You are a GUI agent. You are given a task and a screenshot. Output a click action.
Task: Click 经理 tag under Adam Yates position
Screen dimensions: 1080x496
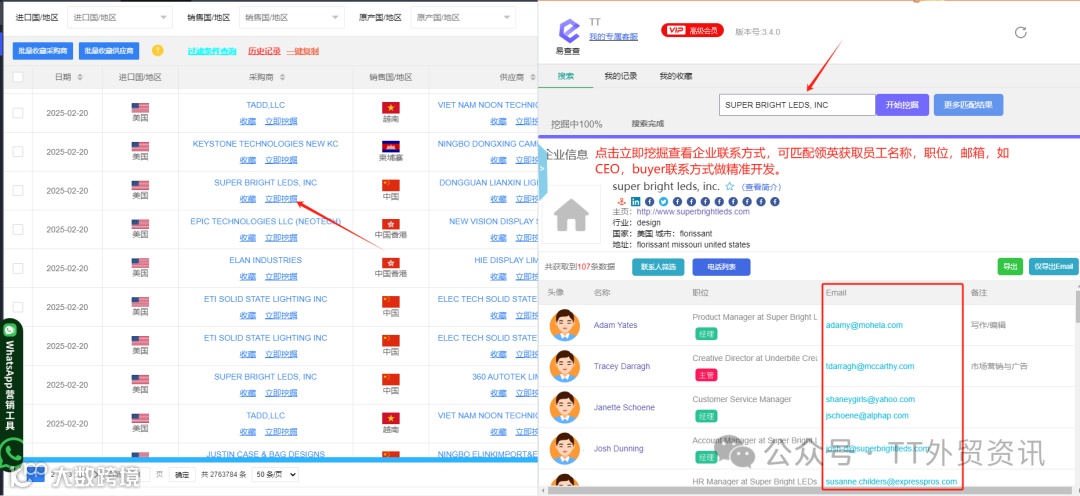pos(706,334)
